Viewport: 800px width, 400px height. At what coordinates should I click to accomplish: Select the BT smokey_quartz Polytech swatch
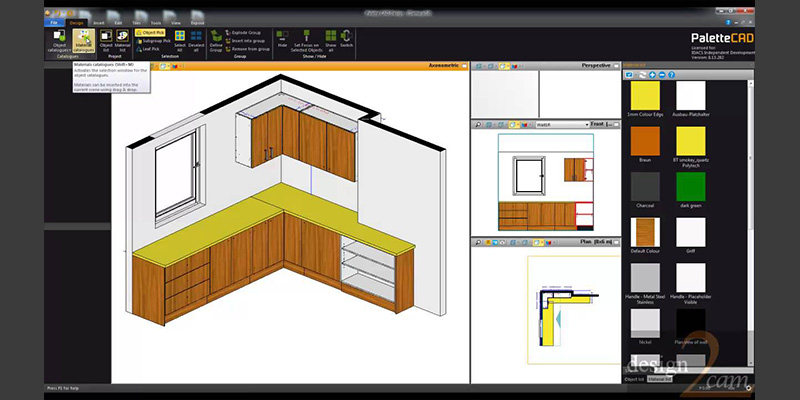[691, 141]
